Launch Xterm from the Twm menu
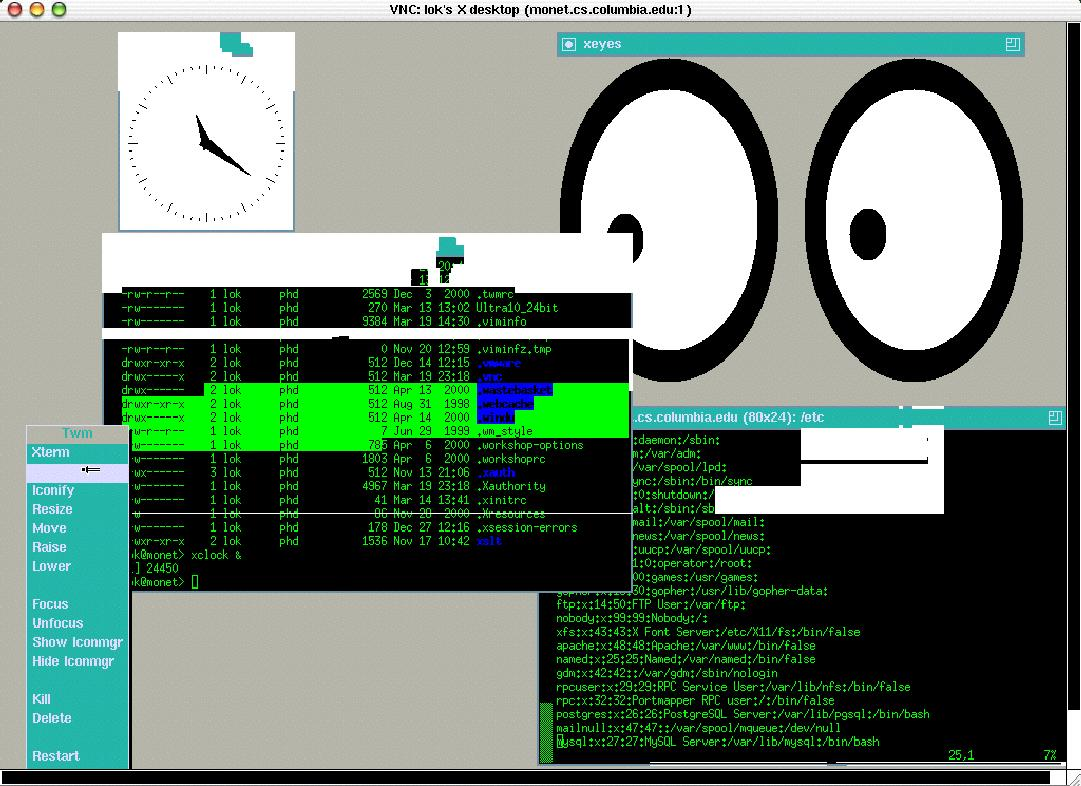The image size is (1081, 786). pos(50,452)
